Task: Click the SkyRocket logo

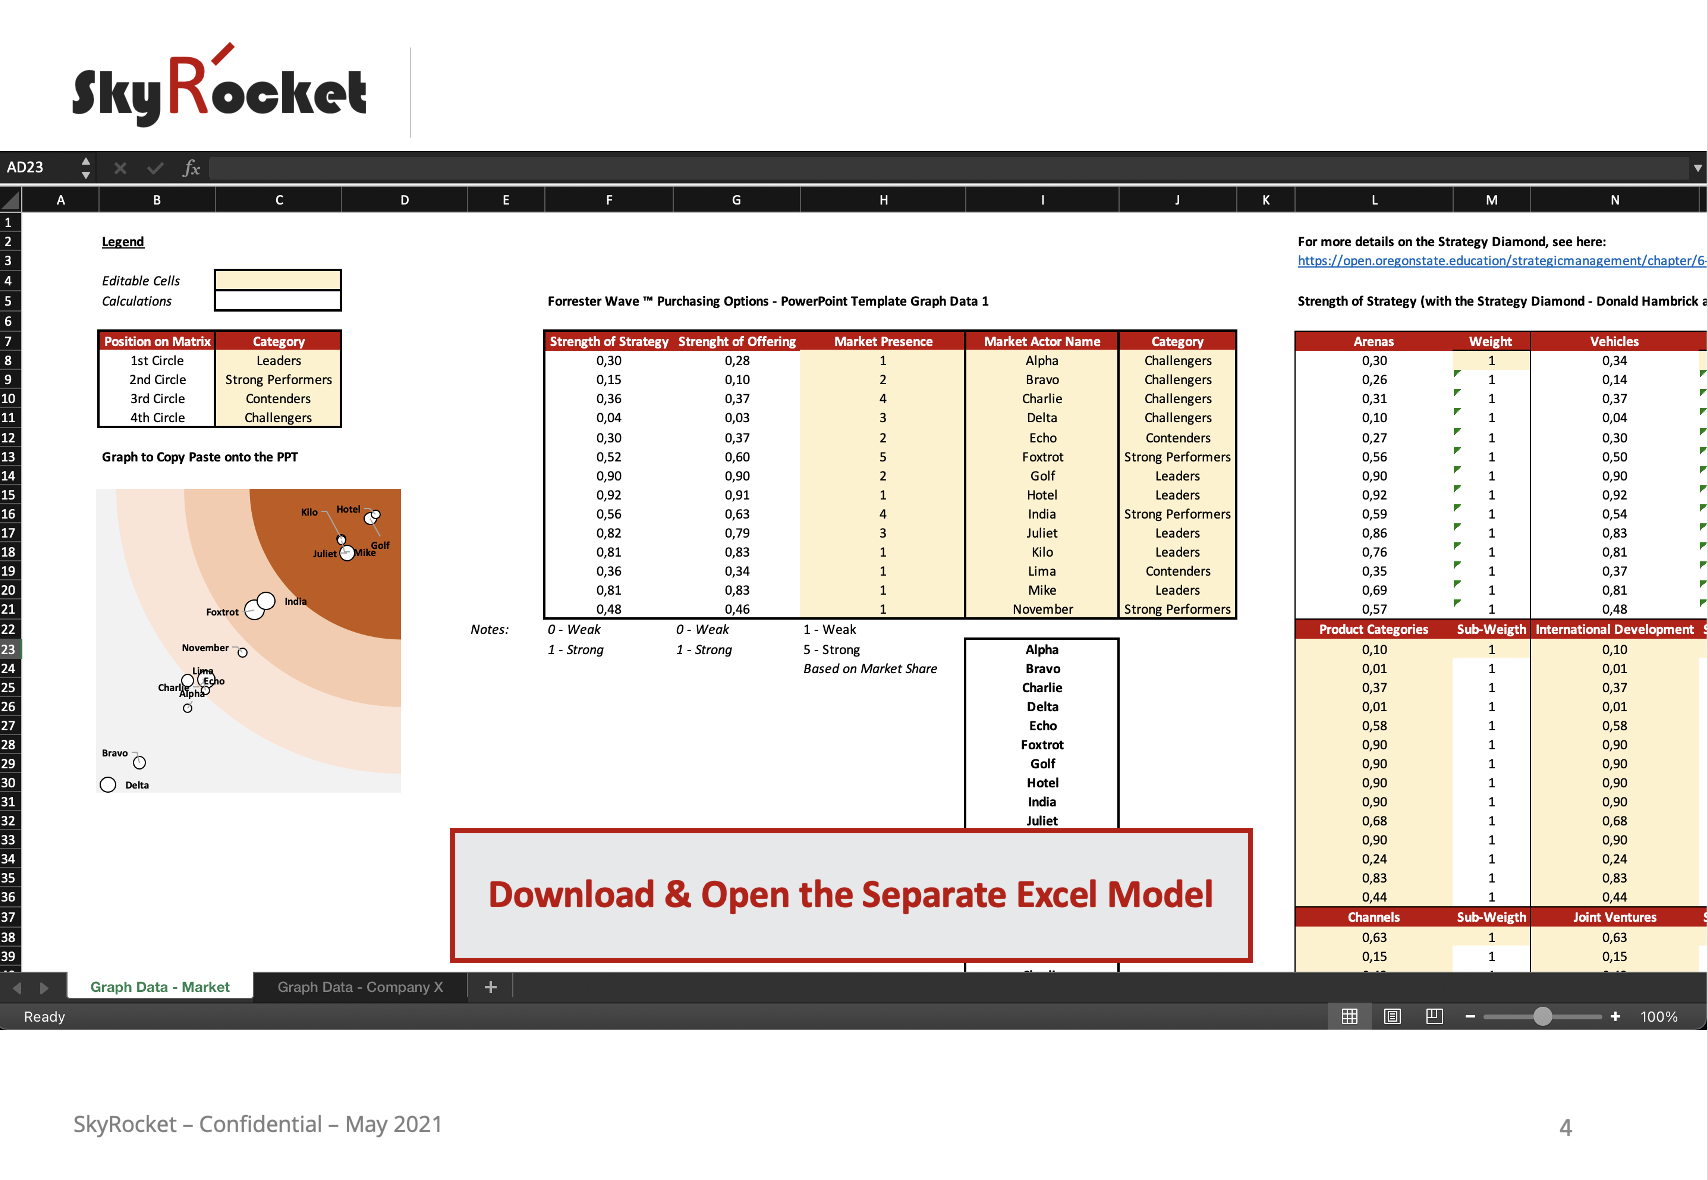Action: [x=219, y=87]
